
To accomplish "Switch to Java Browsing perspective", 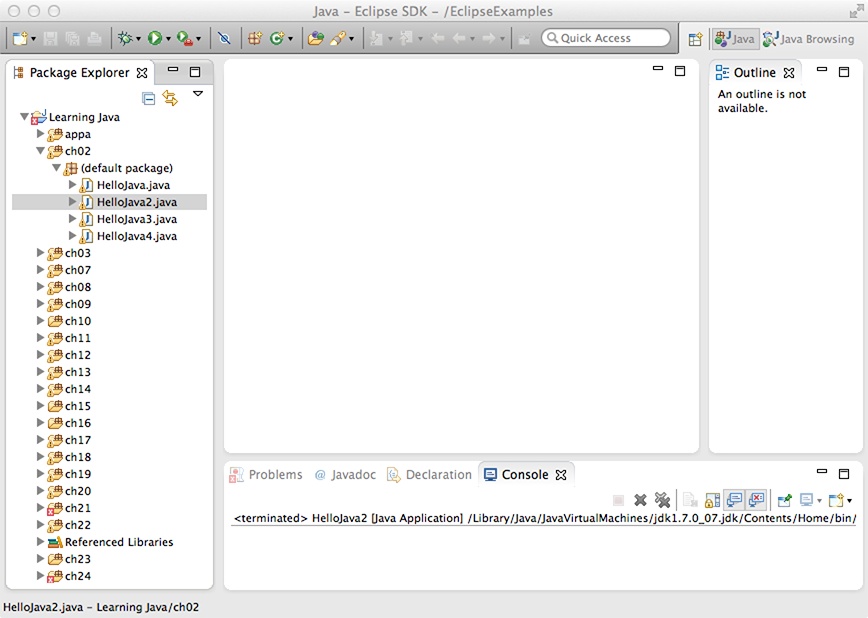I will click(x=809, y=39).
